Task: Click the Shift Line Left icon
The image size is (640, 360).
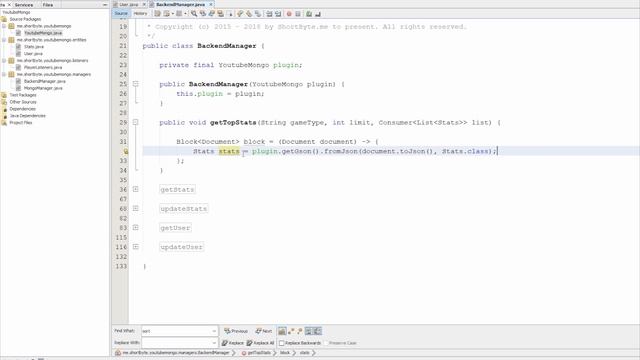Action: 269,13
